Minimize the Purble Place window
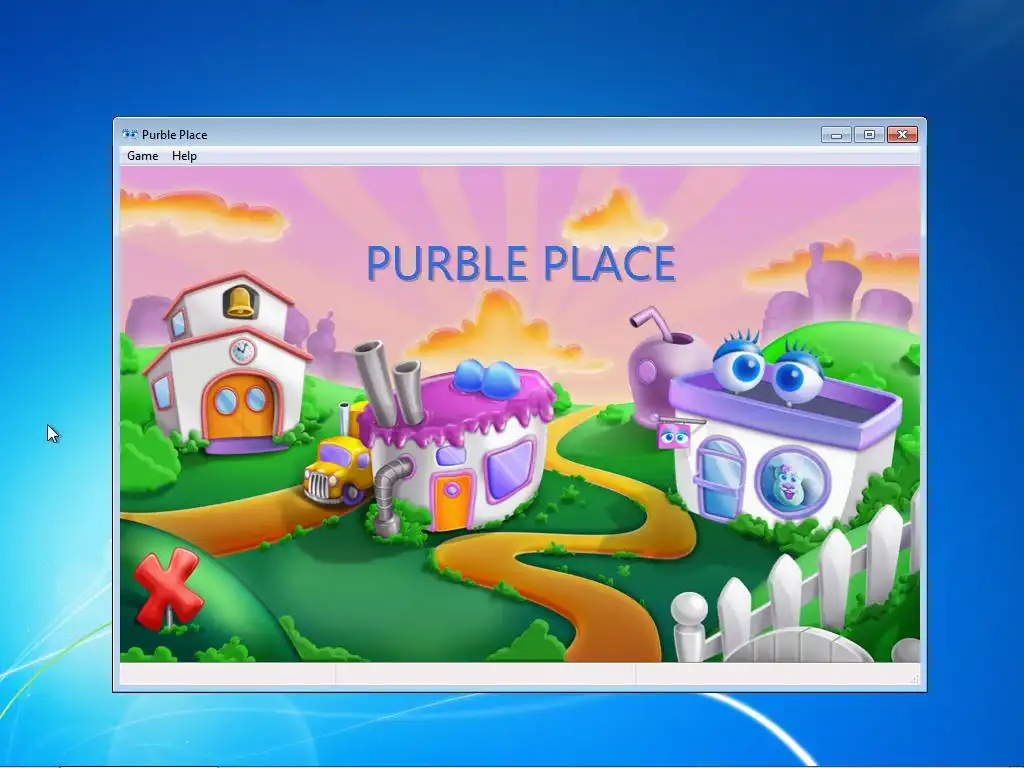Viewport: 1024px width, 768px height. 836,135
